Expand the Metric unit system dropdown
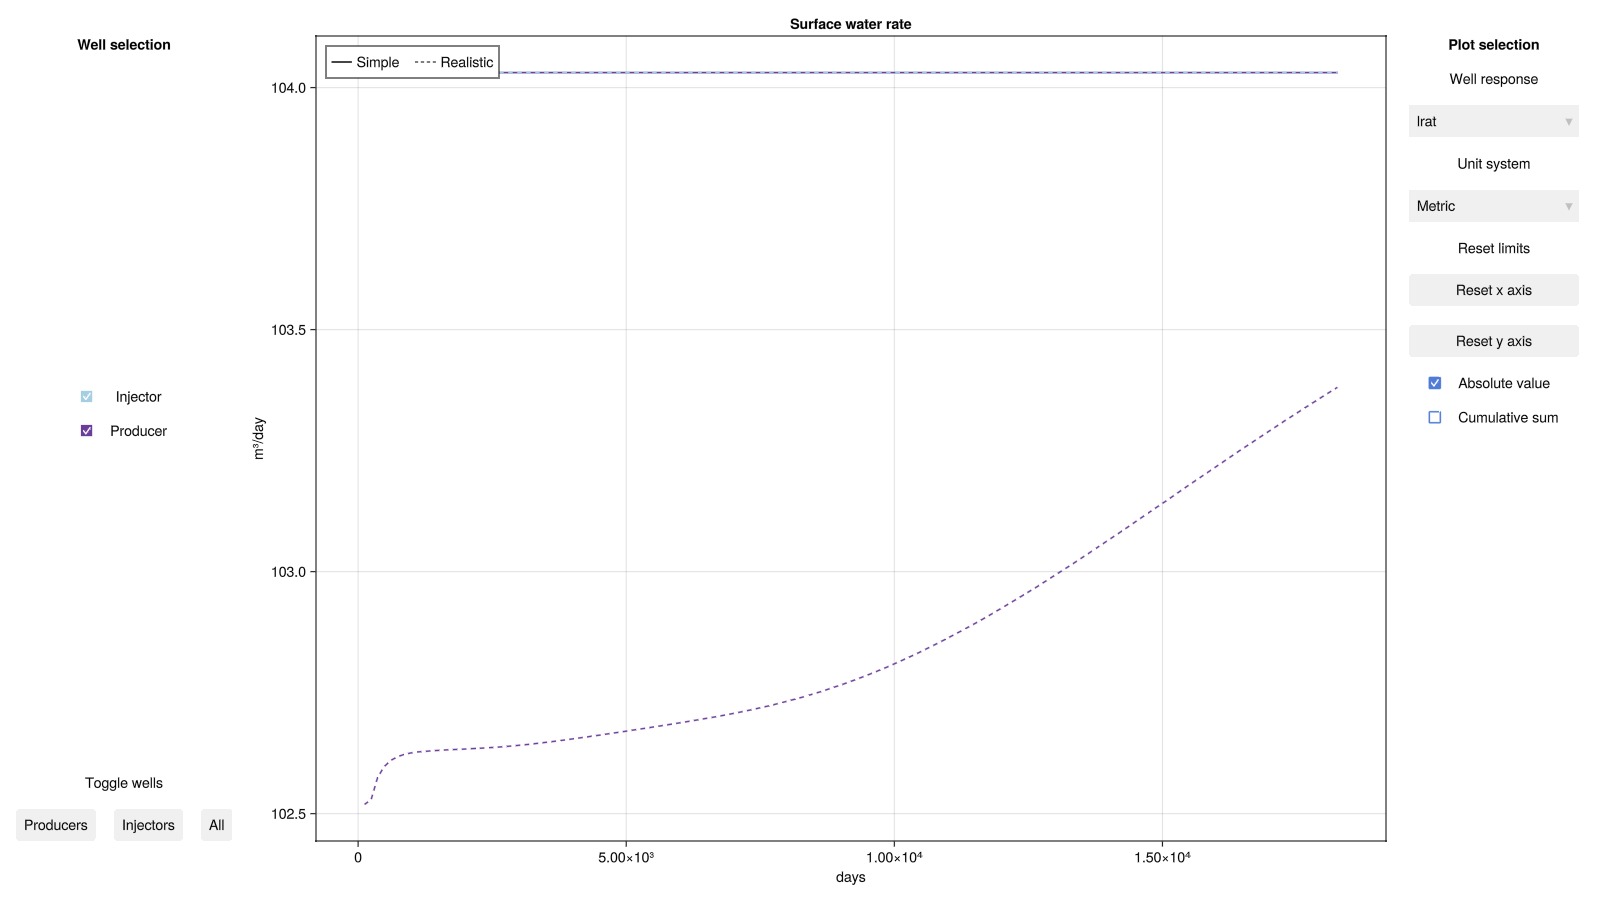The image size is (1600, 900). click(x=1493, y=206)
